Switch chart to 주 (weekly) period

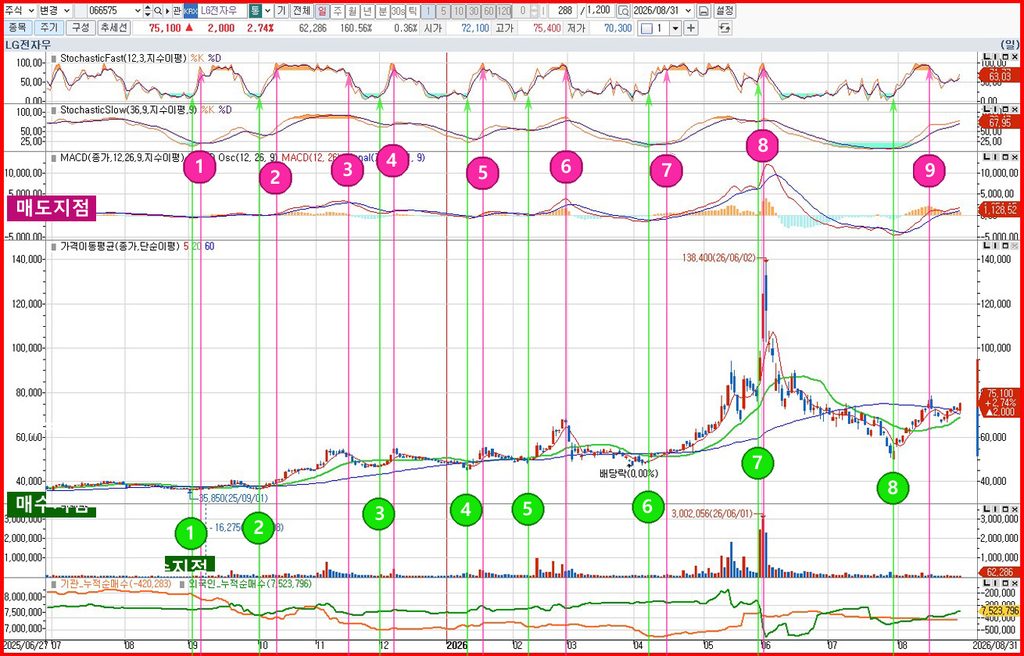pyautogui.click(x=337, y=11)
